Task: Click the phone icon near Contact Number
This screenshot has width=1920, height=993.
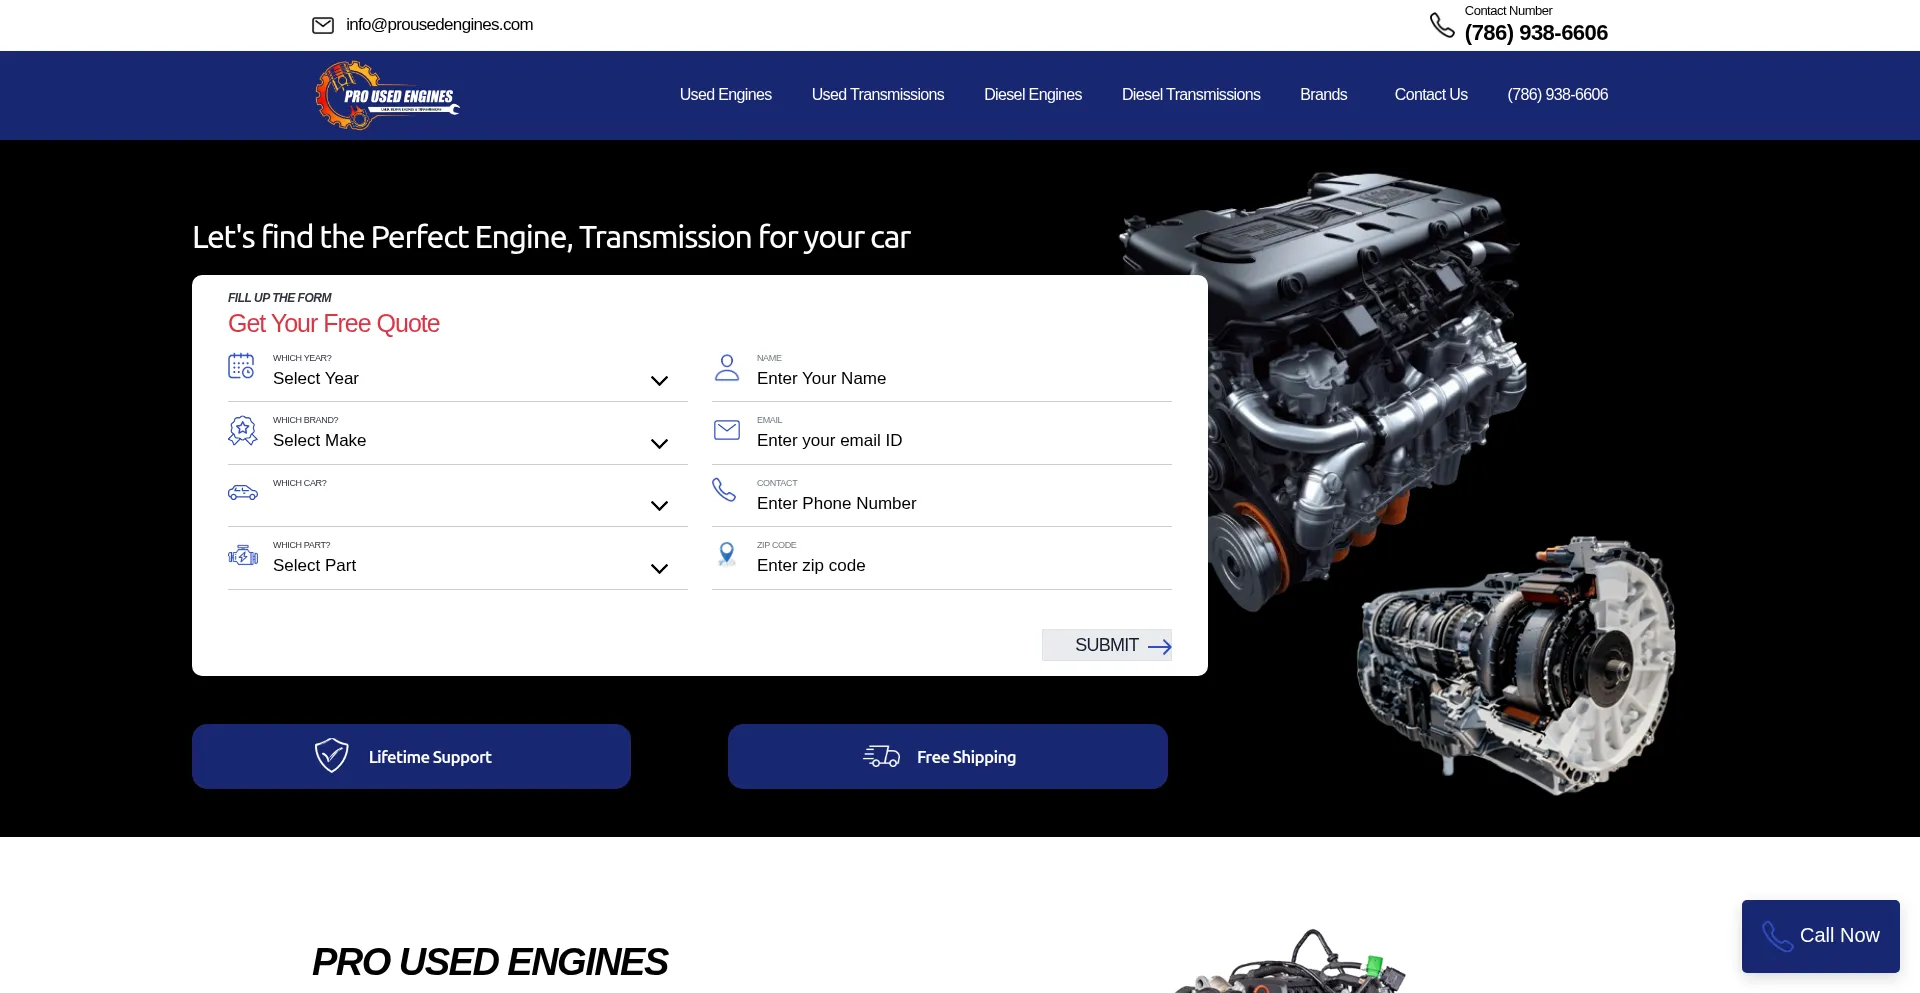Action: [x=1441, y=25]
